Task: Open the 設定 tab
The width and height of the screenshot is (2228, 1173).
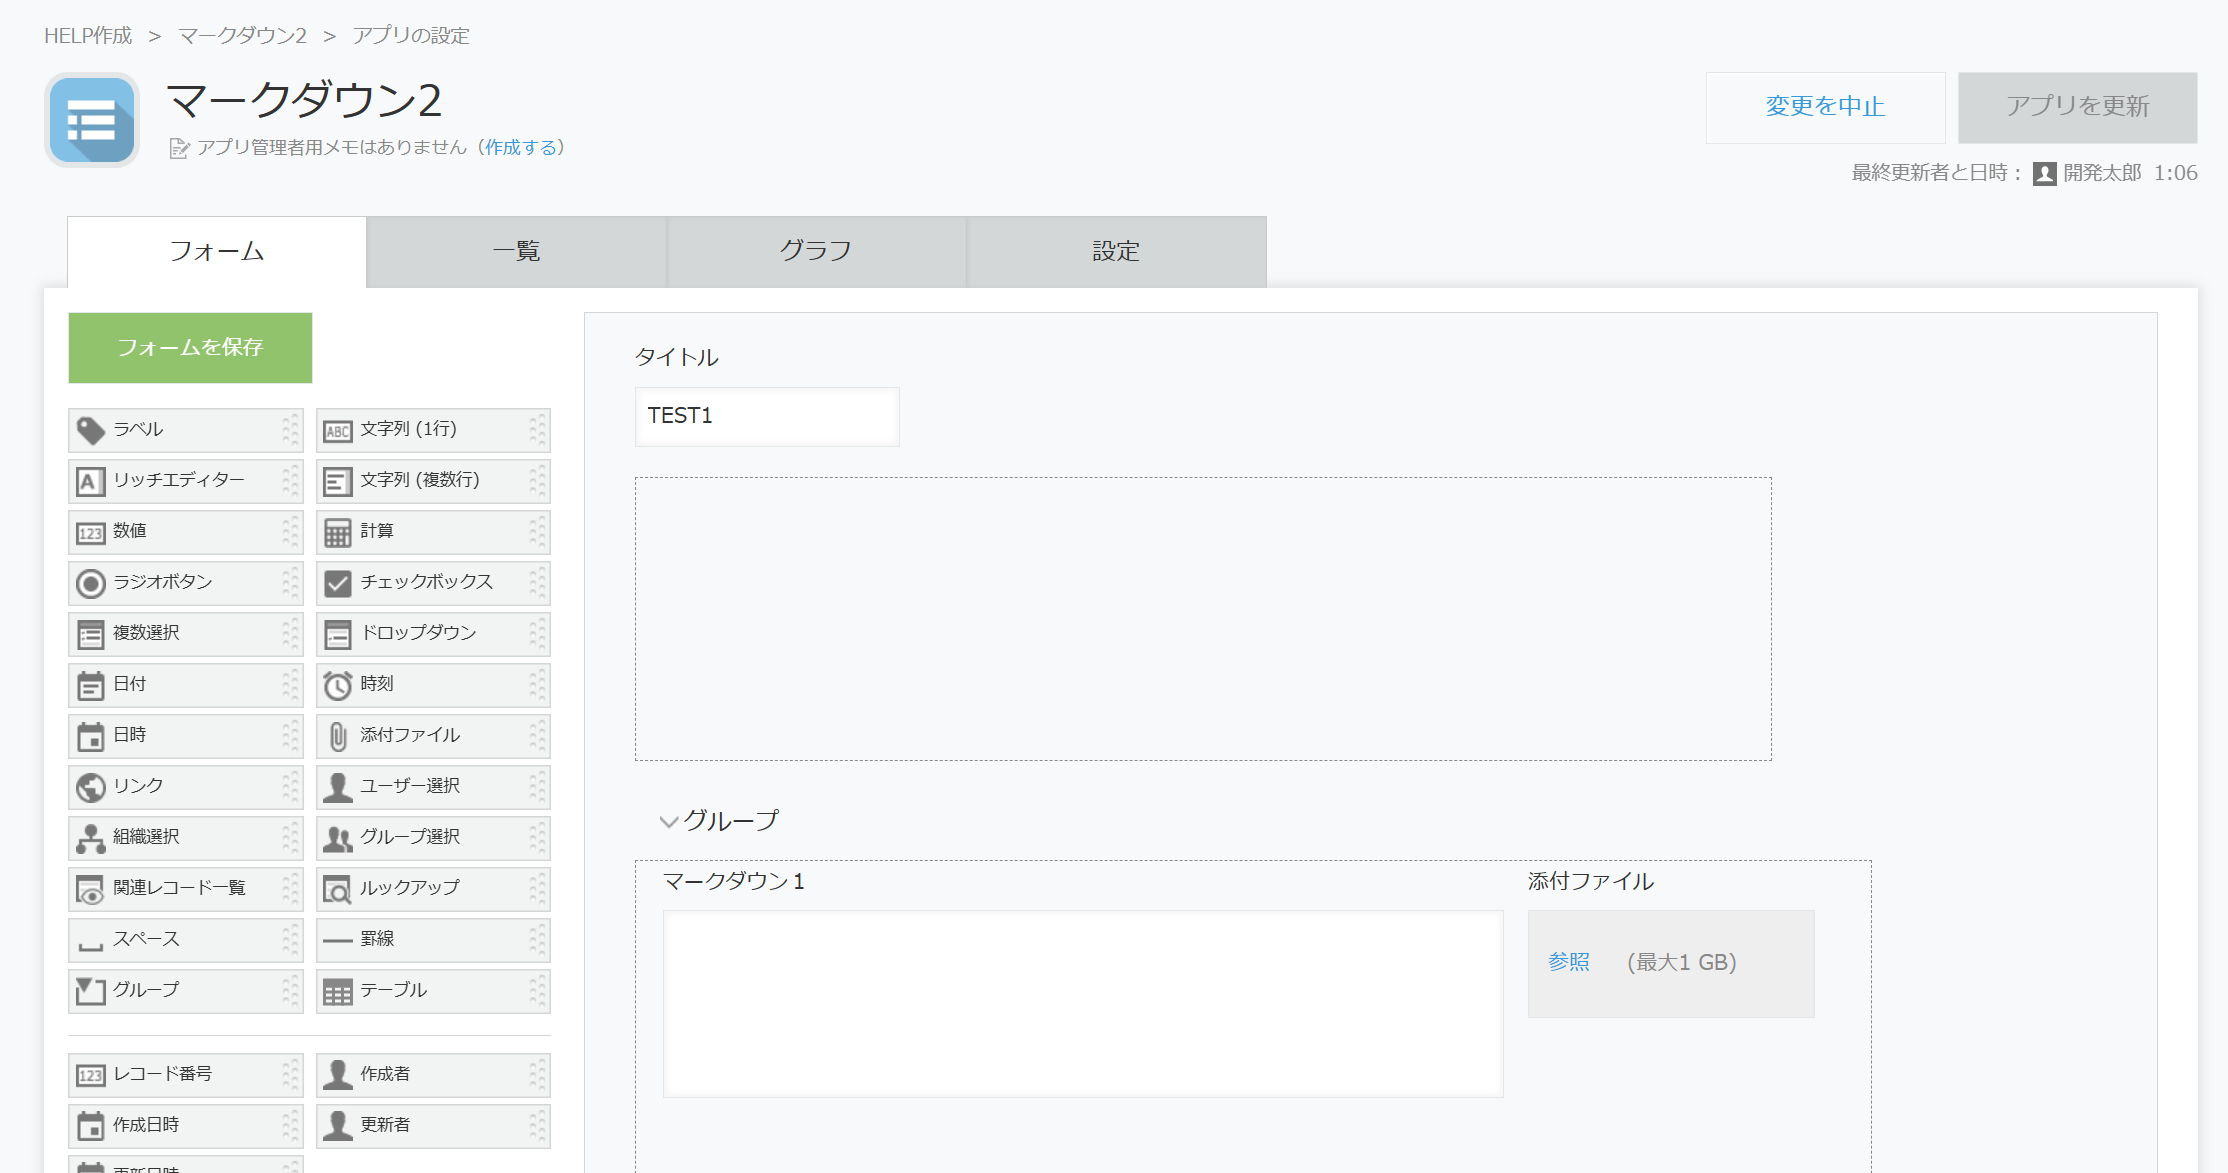Action: [1116, 252]
